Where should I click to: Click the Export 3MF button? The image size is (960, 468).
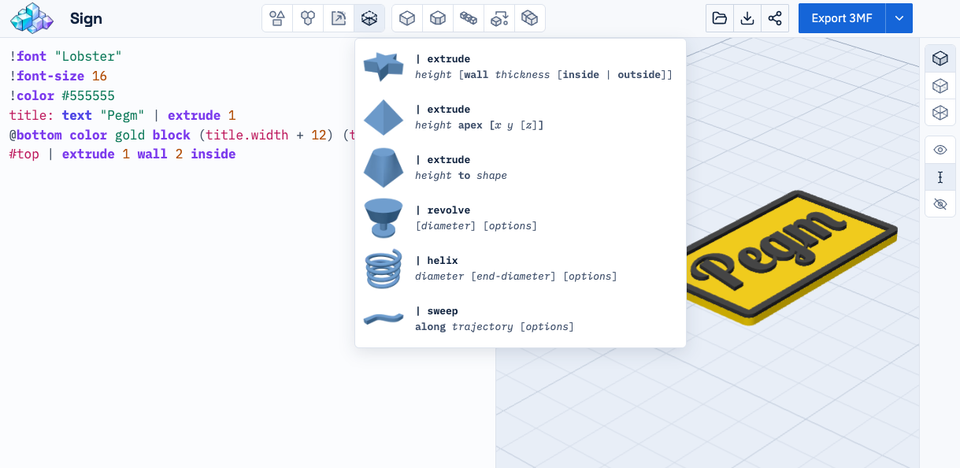tap(842, 18)
